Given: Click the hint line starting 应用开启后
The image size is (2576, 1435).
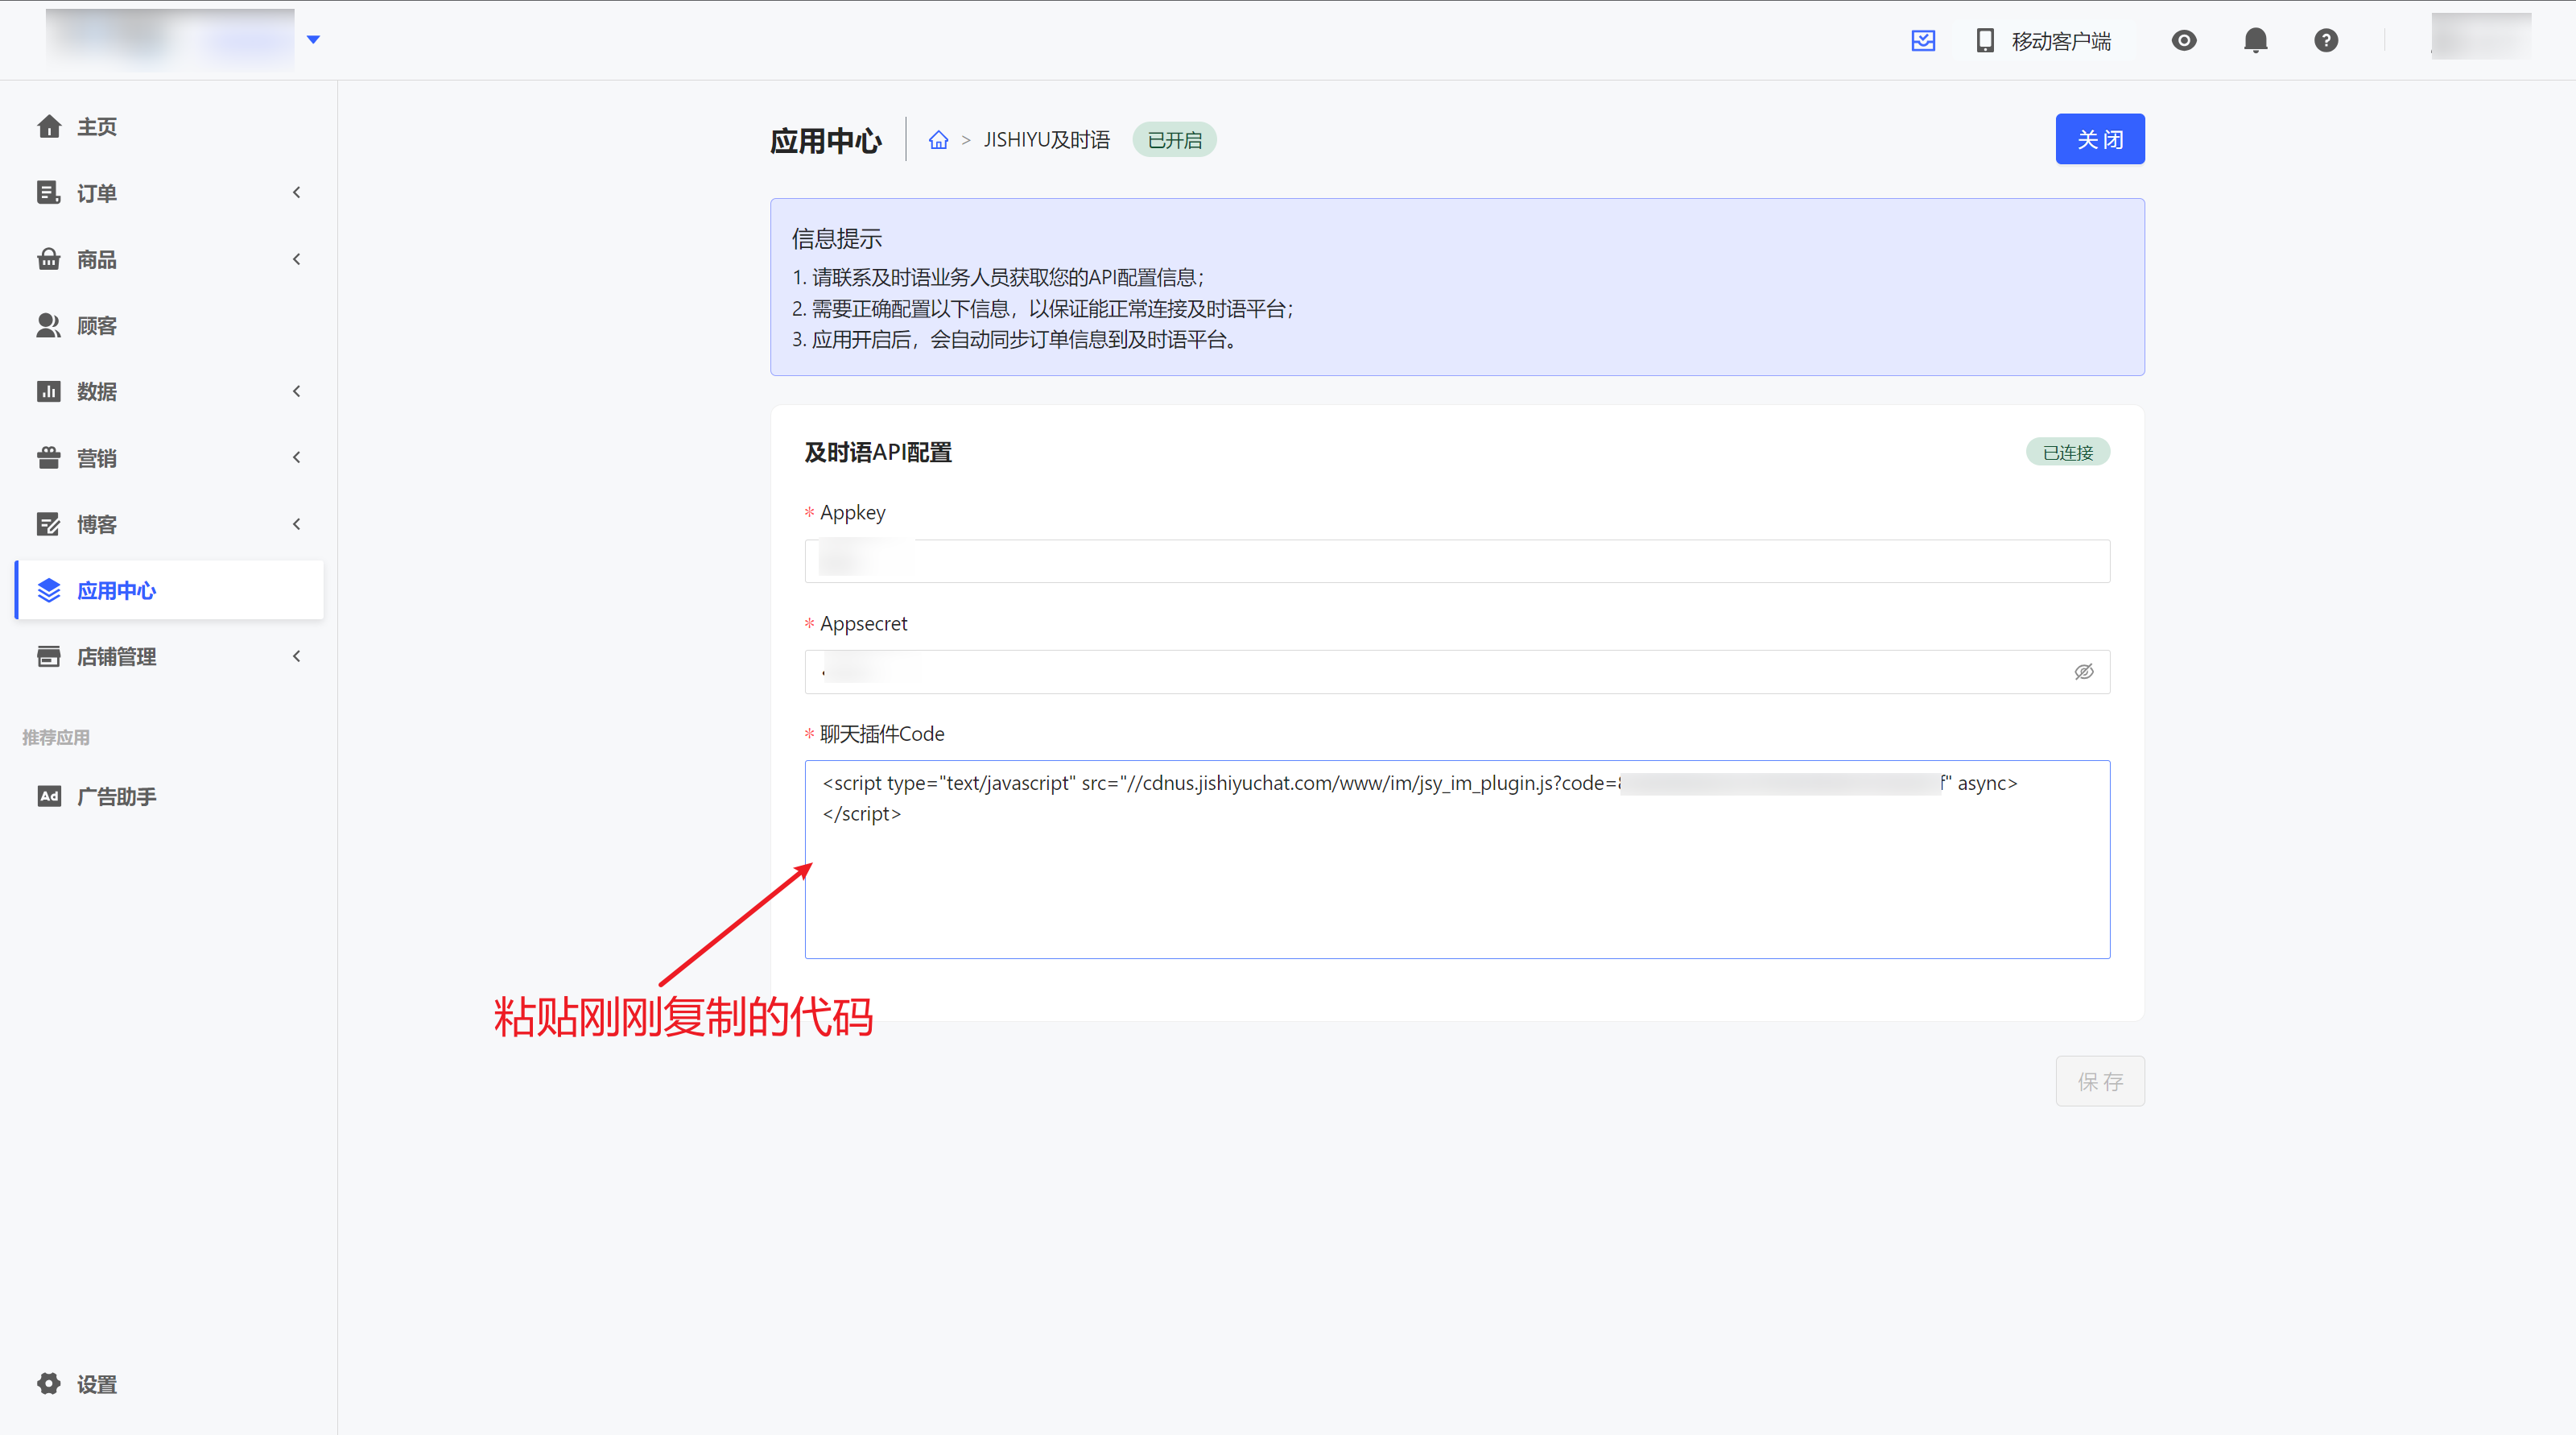Looking at the screenshot, I should [1015, 340].
